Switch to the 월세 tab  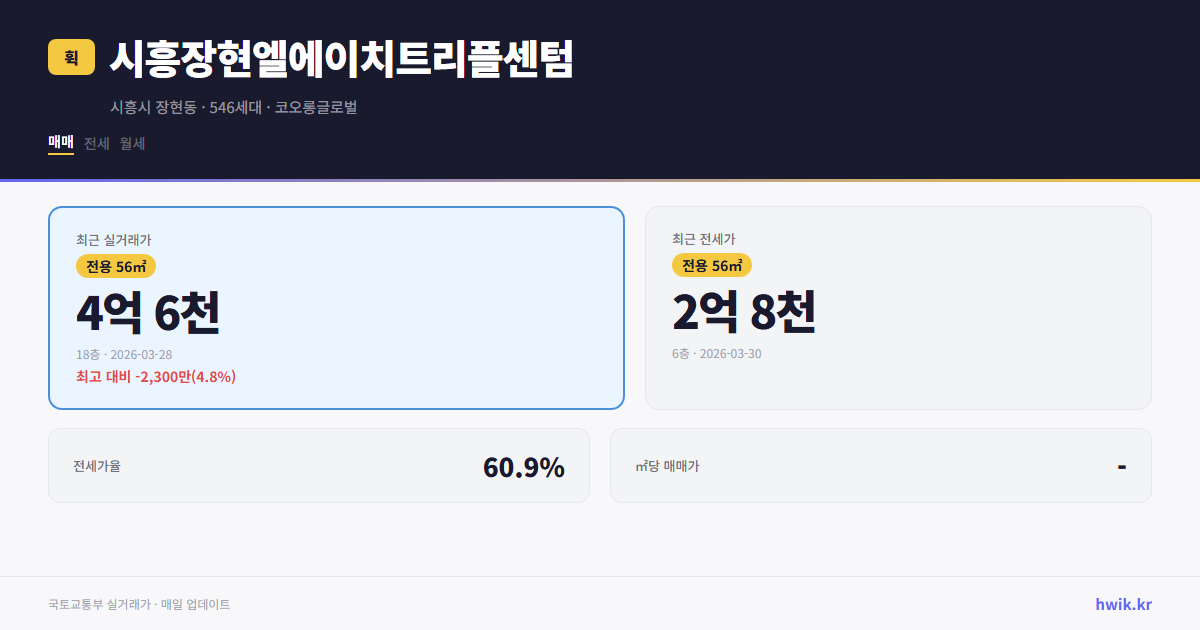[x=131, y=143]
